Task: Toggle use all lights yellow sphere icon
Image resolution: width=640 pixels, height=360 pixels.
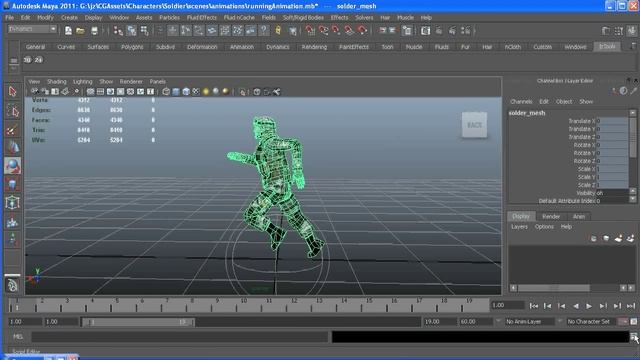Action: (206, 92)
